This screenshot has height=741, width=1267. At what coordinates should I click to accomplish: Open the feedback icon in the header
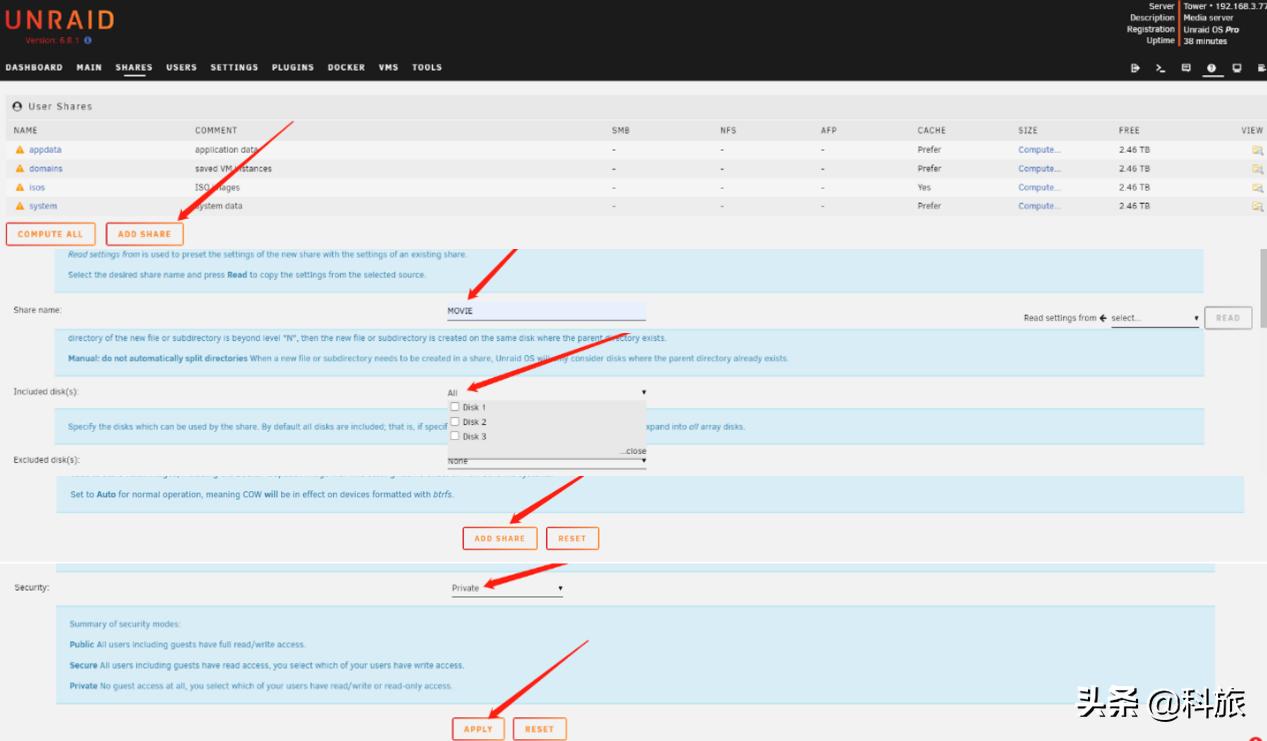click(1186, 68)
